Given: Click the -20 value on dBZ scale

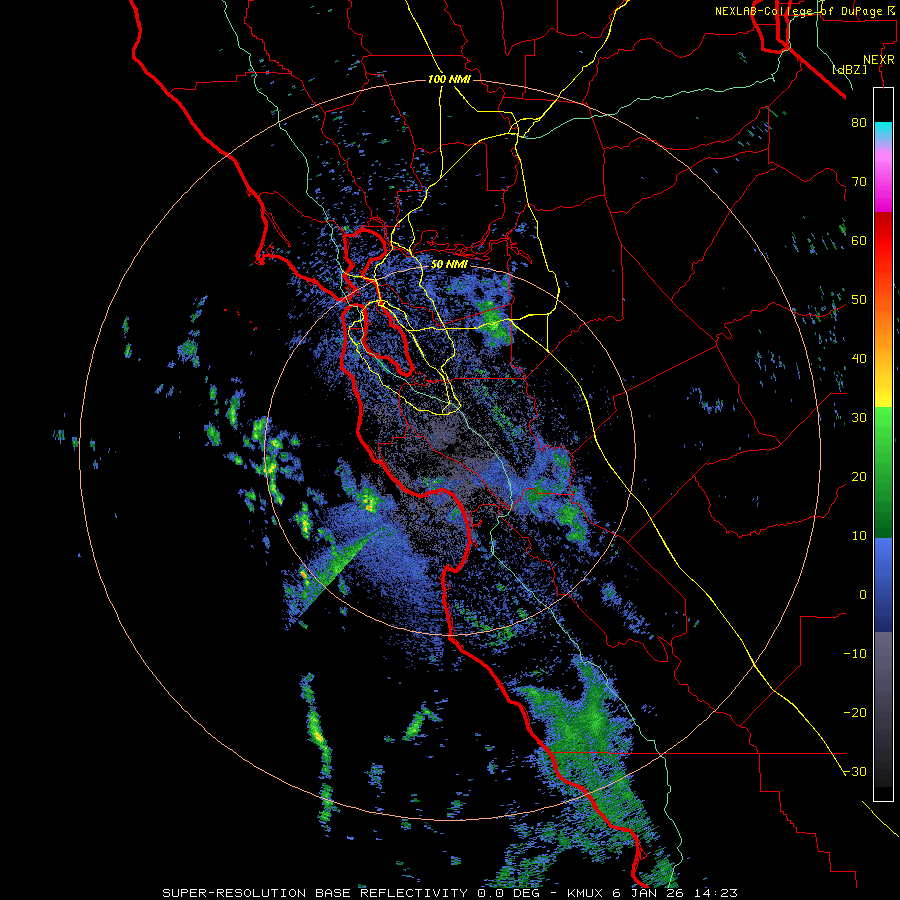Looking at the screenshot, I should click(x=855, y=713).
